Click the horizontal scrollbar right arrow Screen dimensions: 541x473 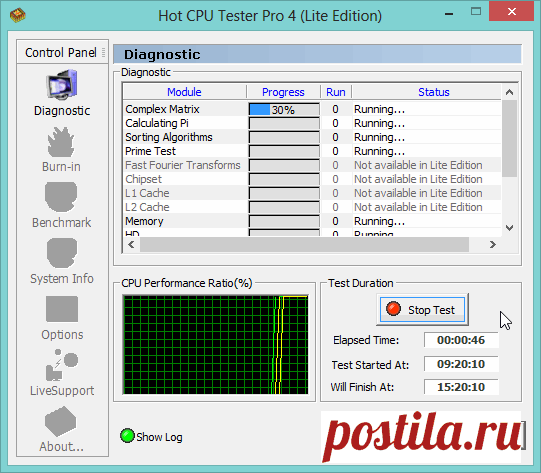(x=493, y=245)
